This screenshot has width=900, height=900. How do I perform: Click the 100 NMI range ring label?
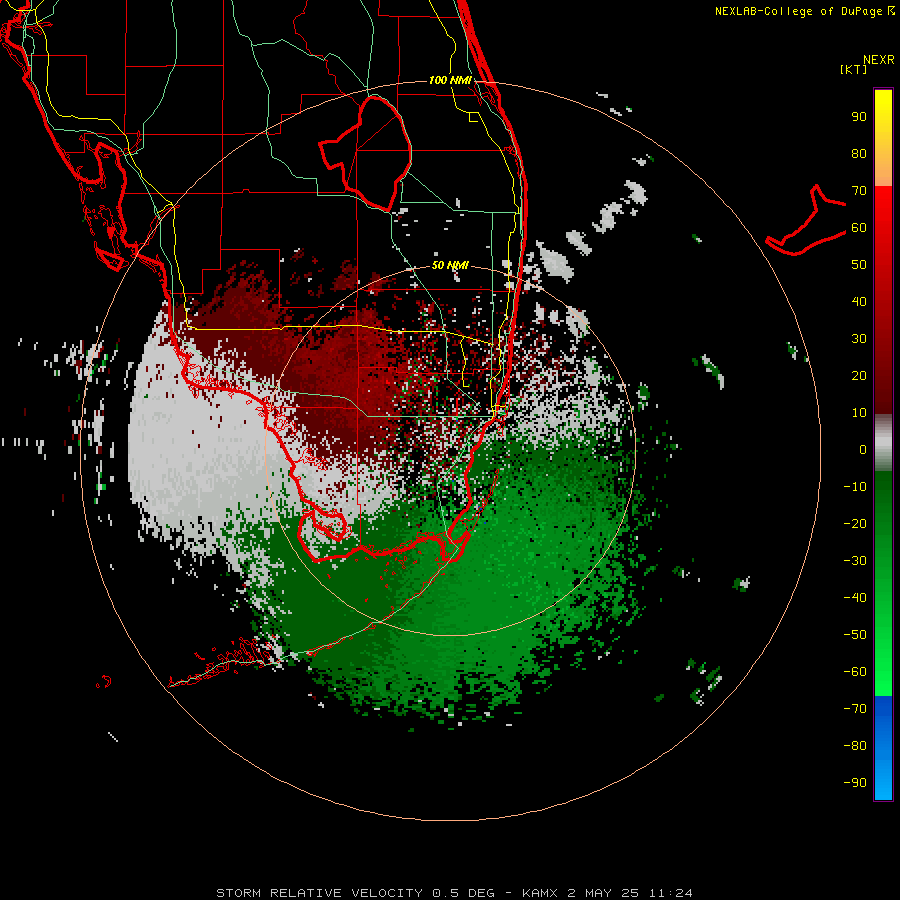(450, 80)
